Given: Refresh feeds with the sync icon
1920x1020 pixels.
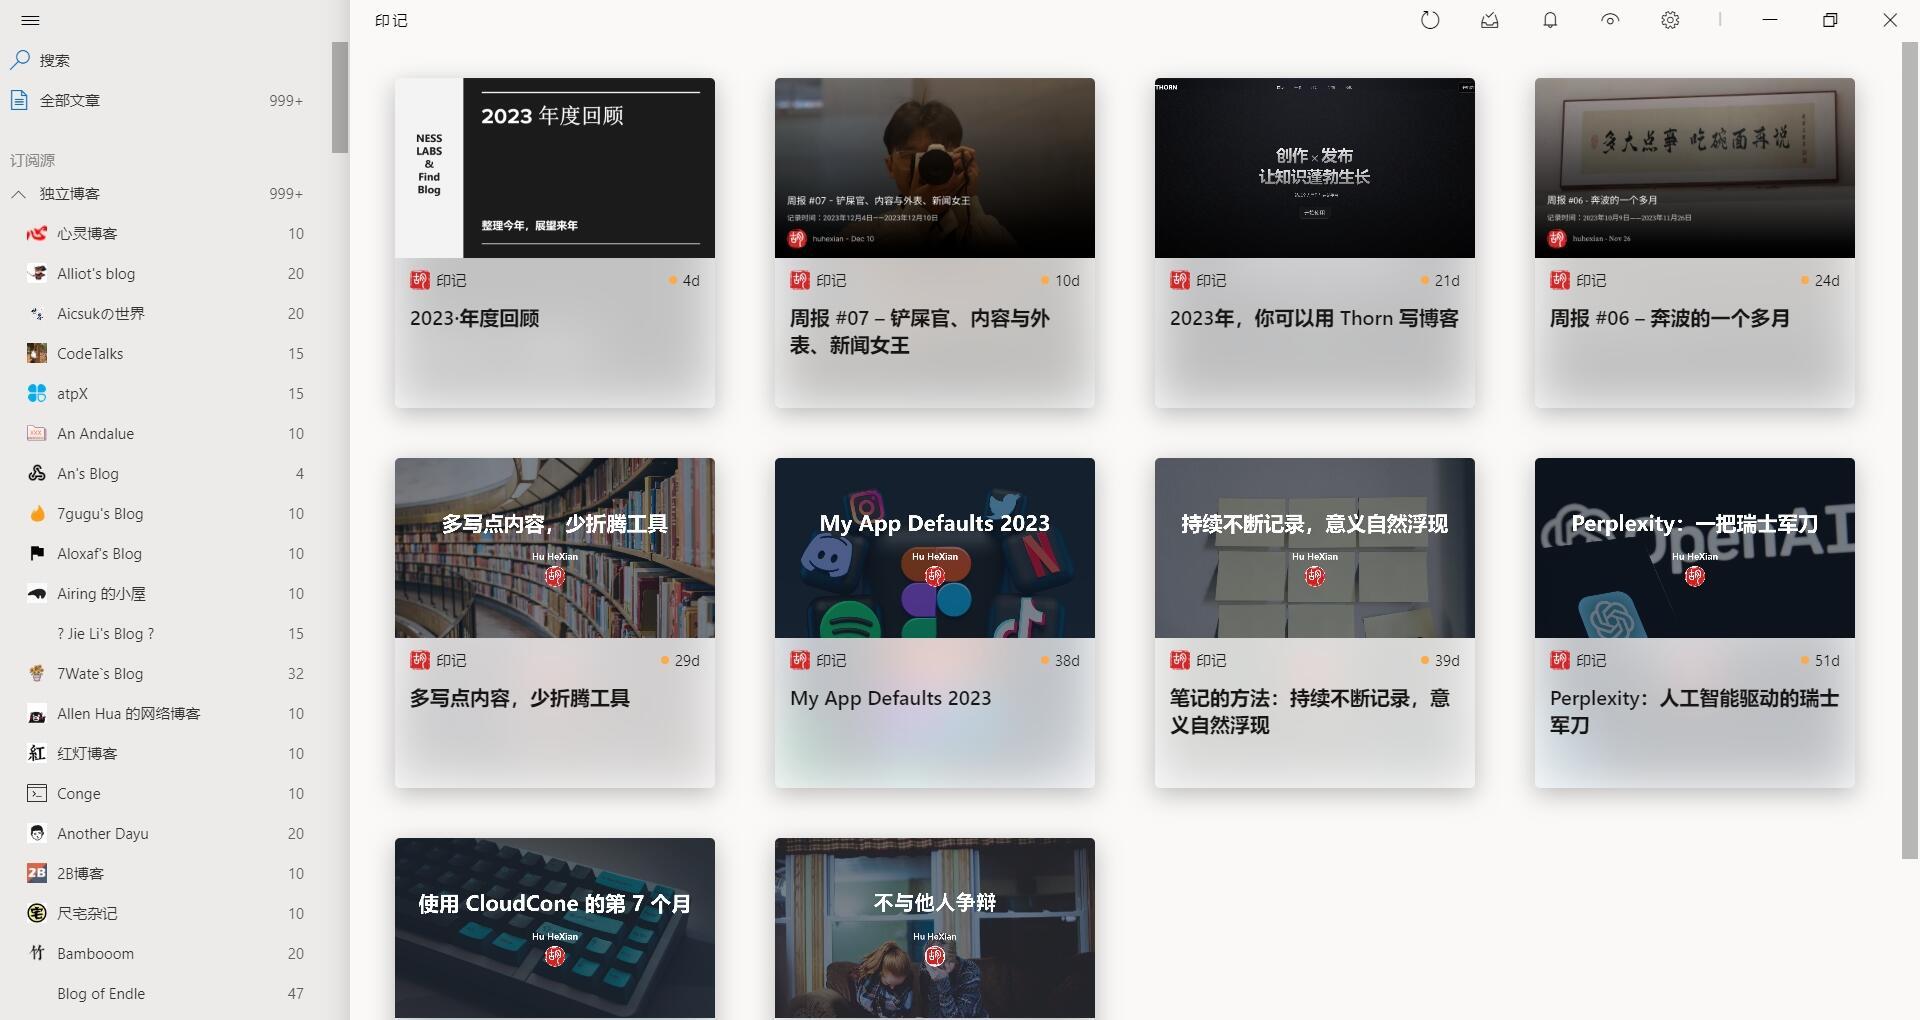Looking at the screenshot, I should [x=1430, y=20].
